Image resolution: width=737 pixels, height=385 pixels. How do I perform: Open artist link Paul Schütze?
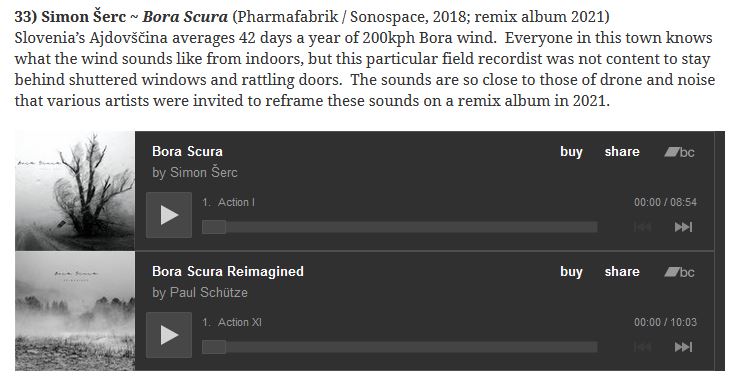coord(209,292)
